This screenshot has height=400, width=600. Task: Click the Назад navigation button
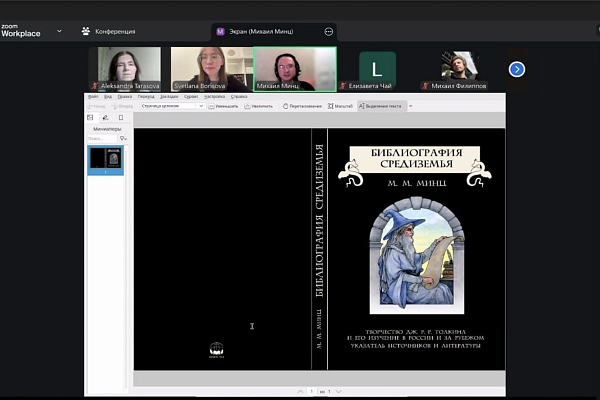tap(97, 105)
